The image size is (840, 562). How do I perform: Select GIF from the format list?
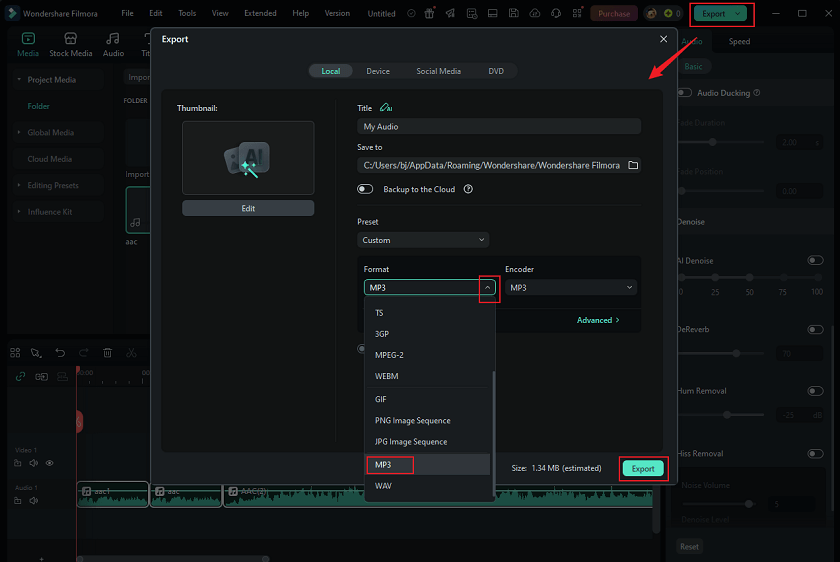pos(427,399)
